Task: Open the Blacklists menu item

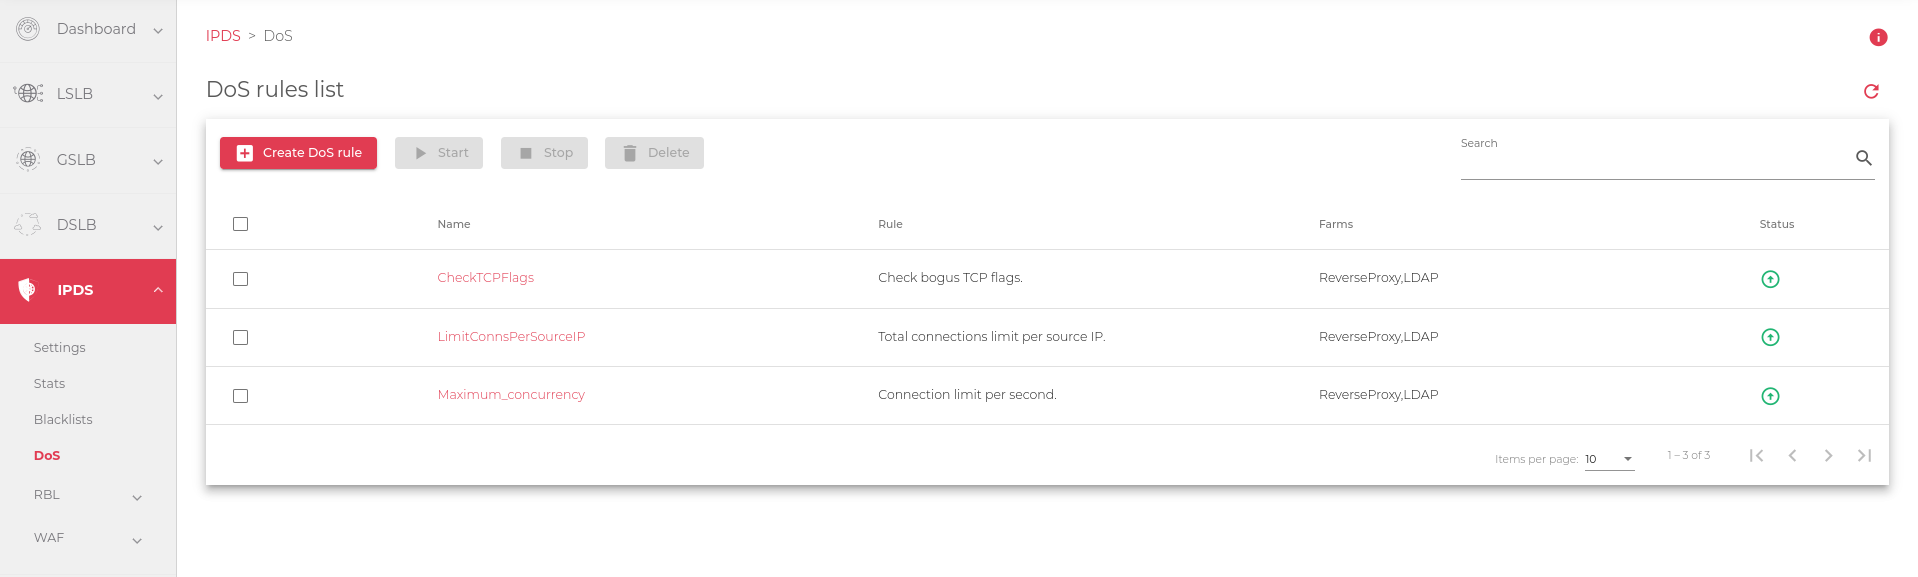Action: 63,420
